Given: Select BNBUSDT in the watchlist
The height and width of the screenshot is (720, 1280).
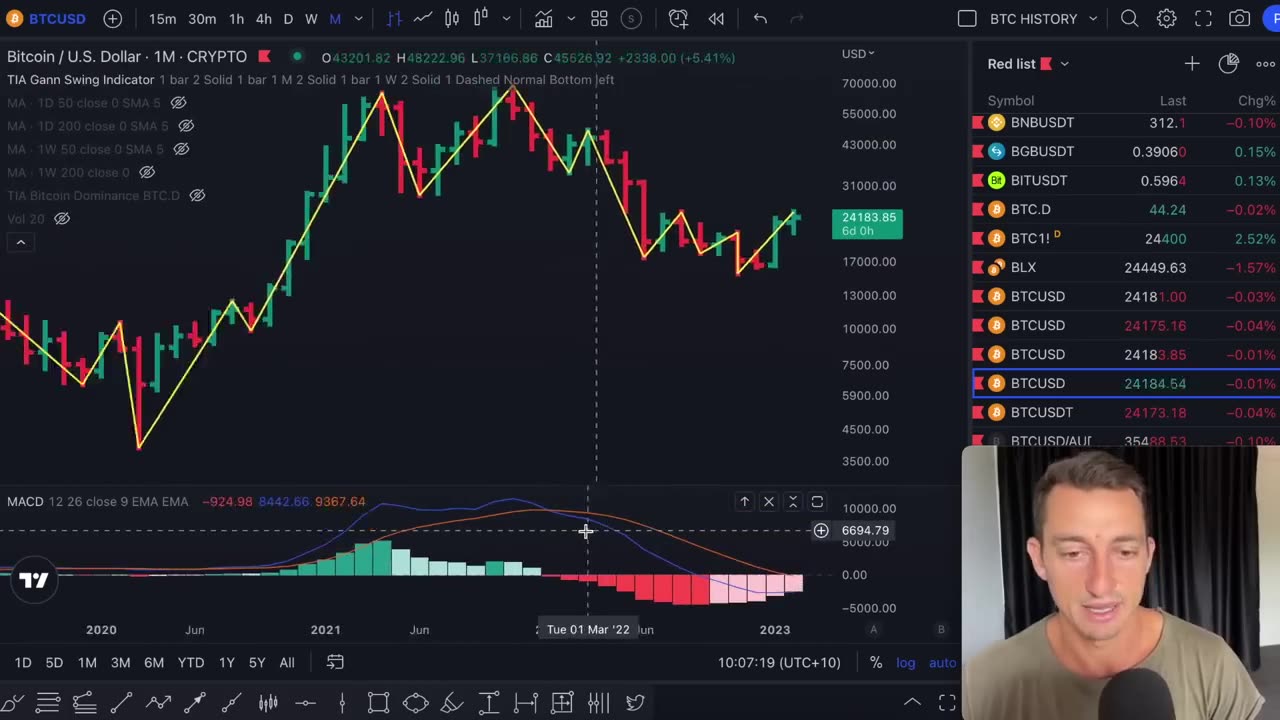Looking at the screenshot, I should click(1126, 122).
